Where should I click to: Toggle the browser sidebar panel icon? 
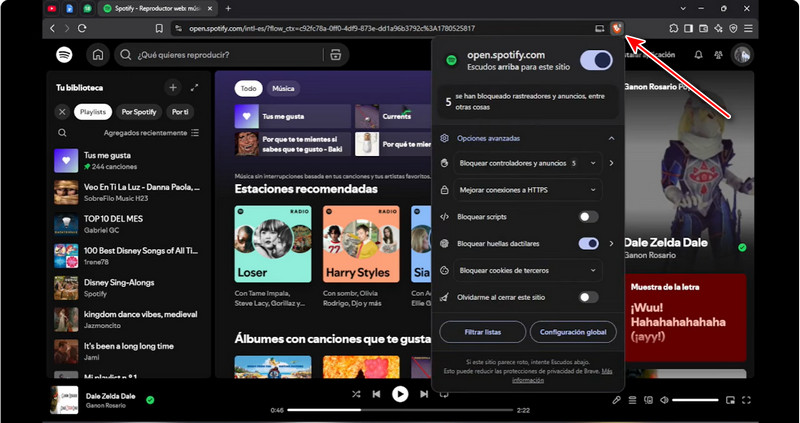coord(688,29)
